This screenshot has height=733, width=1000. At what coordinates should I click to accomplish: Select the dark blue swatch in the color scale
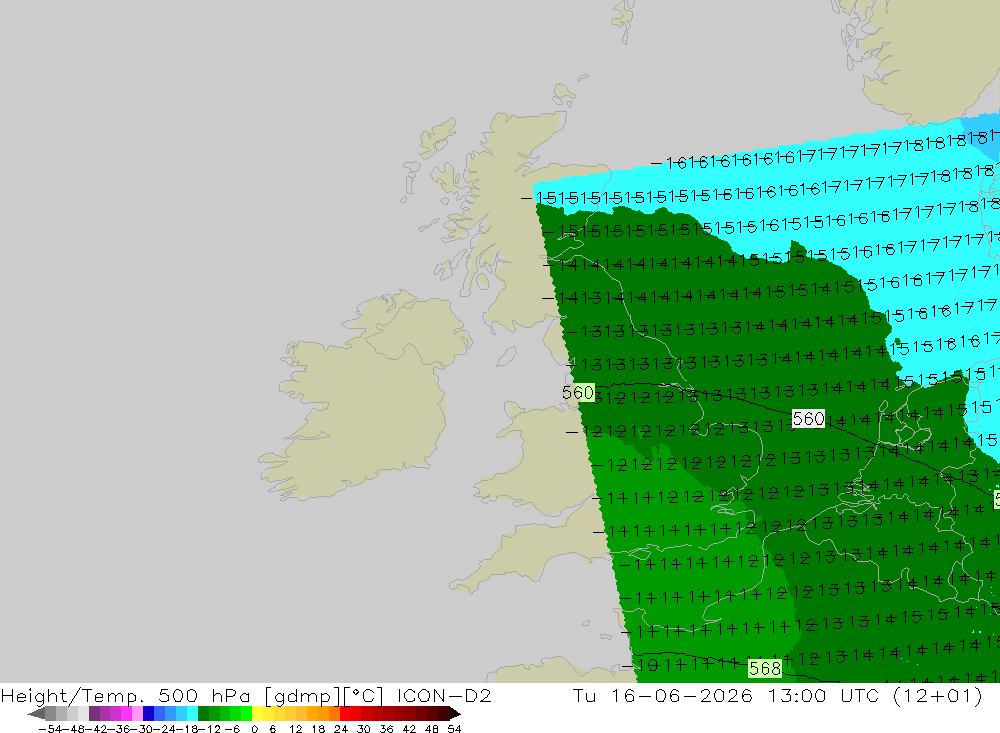click(148, 714)
